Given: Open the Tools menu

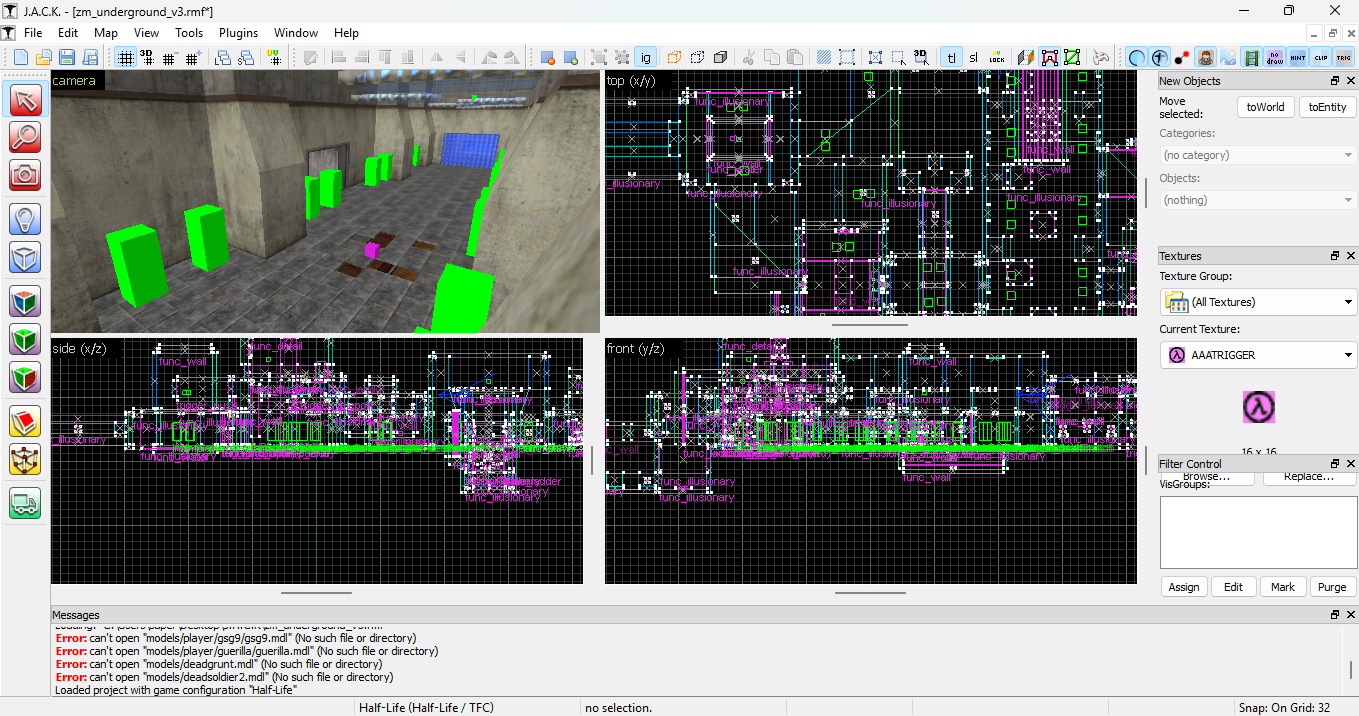Looking at the screenshot, I should [189, 33].
